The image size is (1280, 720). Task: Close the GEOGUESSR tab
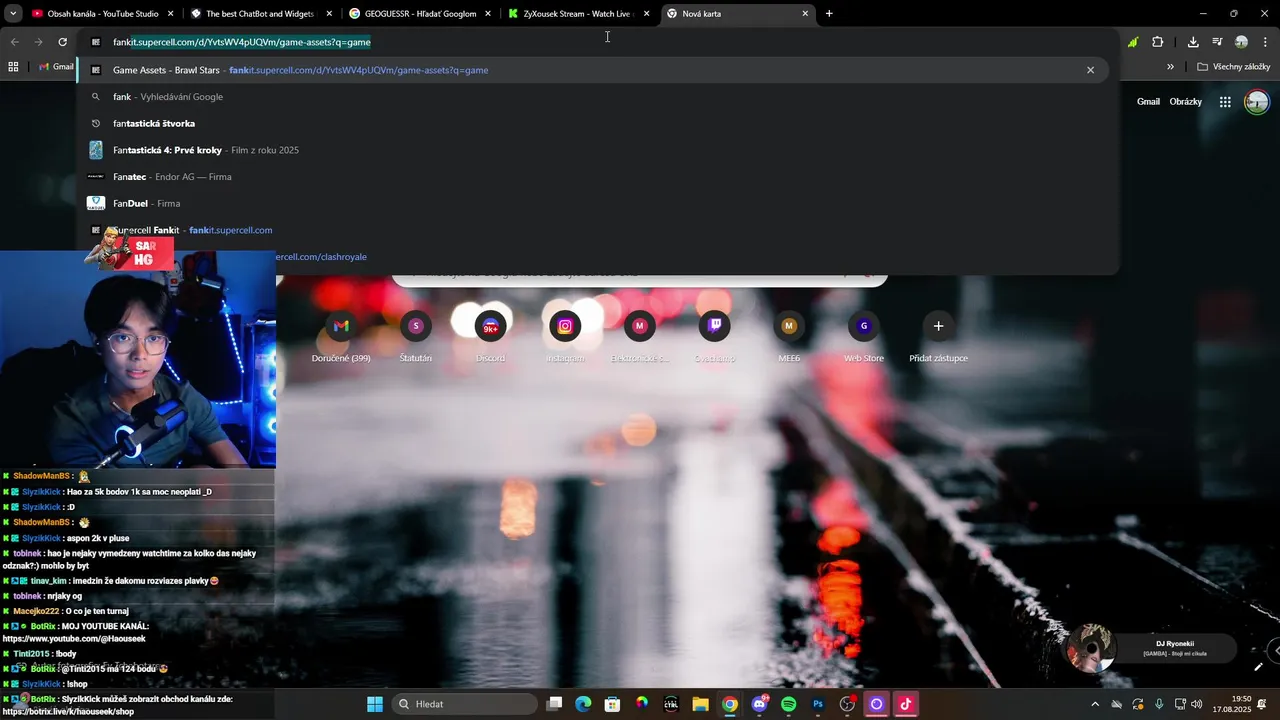tap(487, 13)
